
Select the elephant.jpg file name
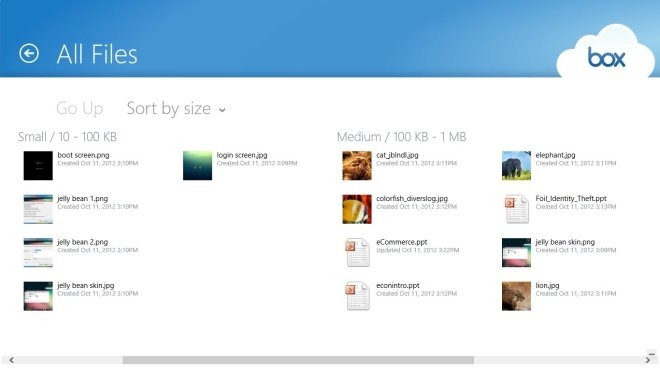[556, 155]
